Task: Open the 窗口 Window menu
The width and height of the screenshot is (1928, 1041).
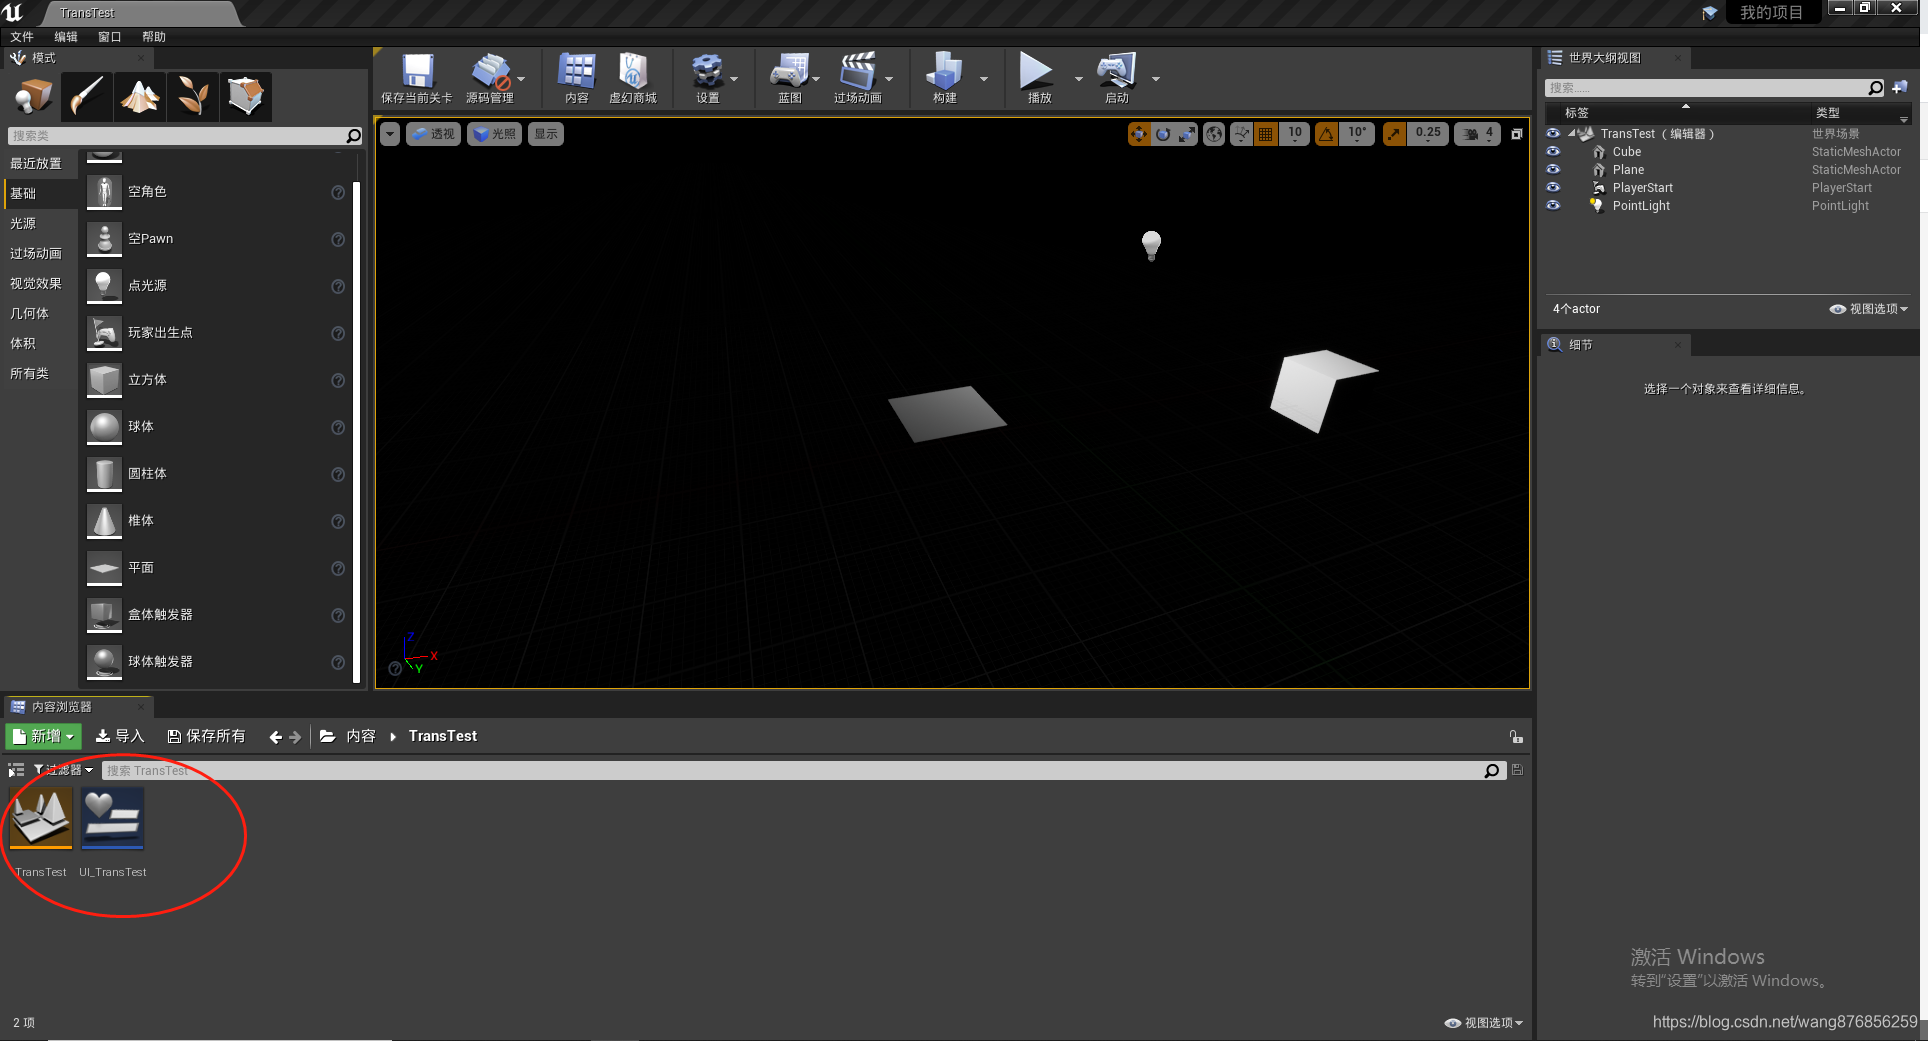Action: tap(110, 37)
